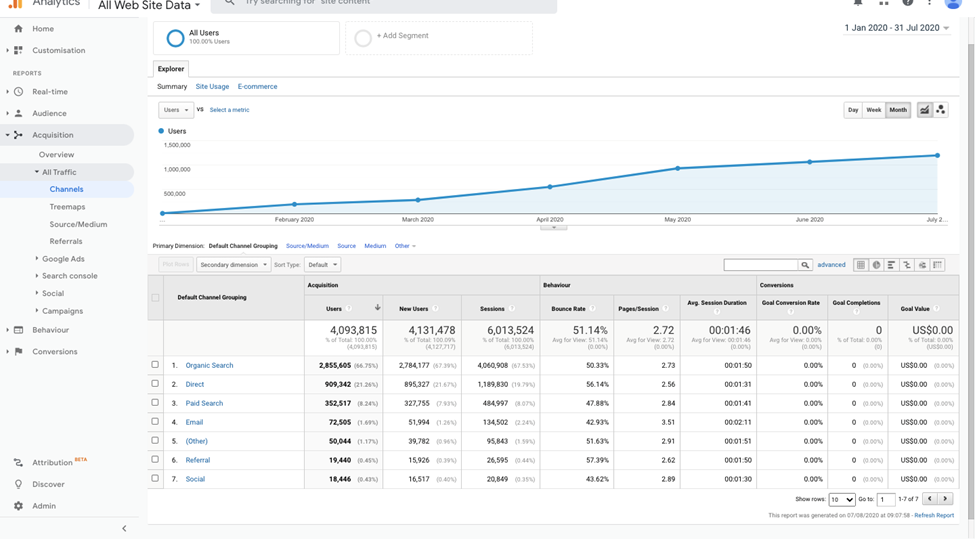Open the All Web Site Data view selector
Viewport: 975px width, 539px height.
(149, 5)
